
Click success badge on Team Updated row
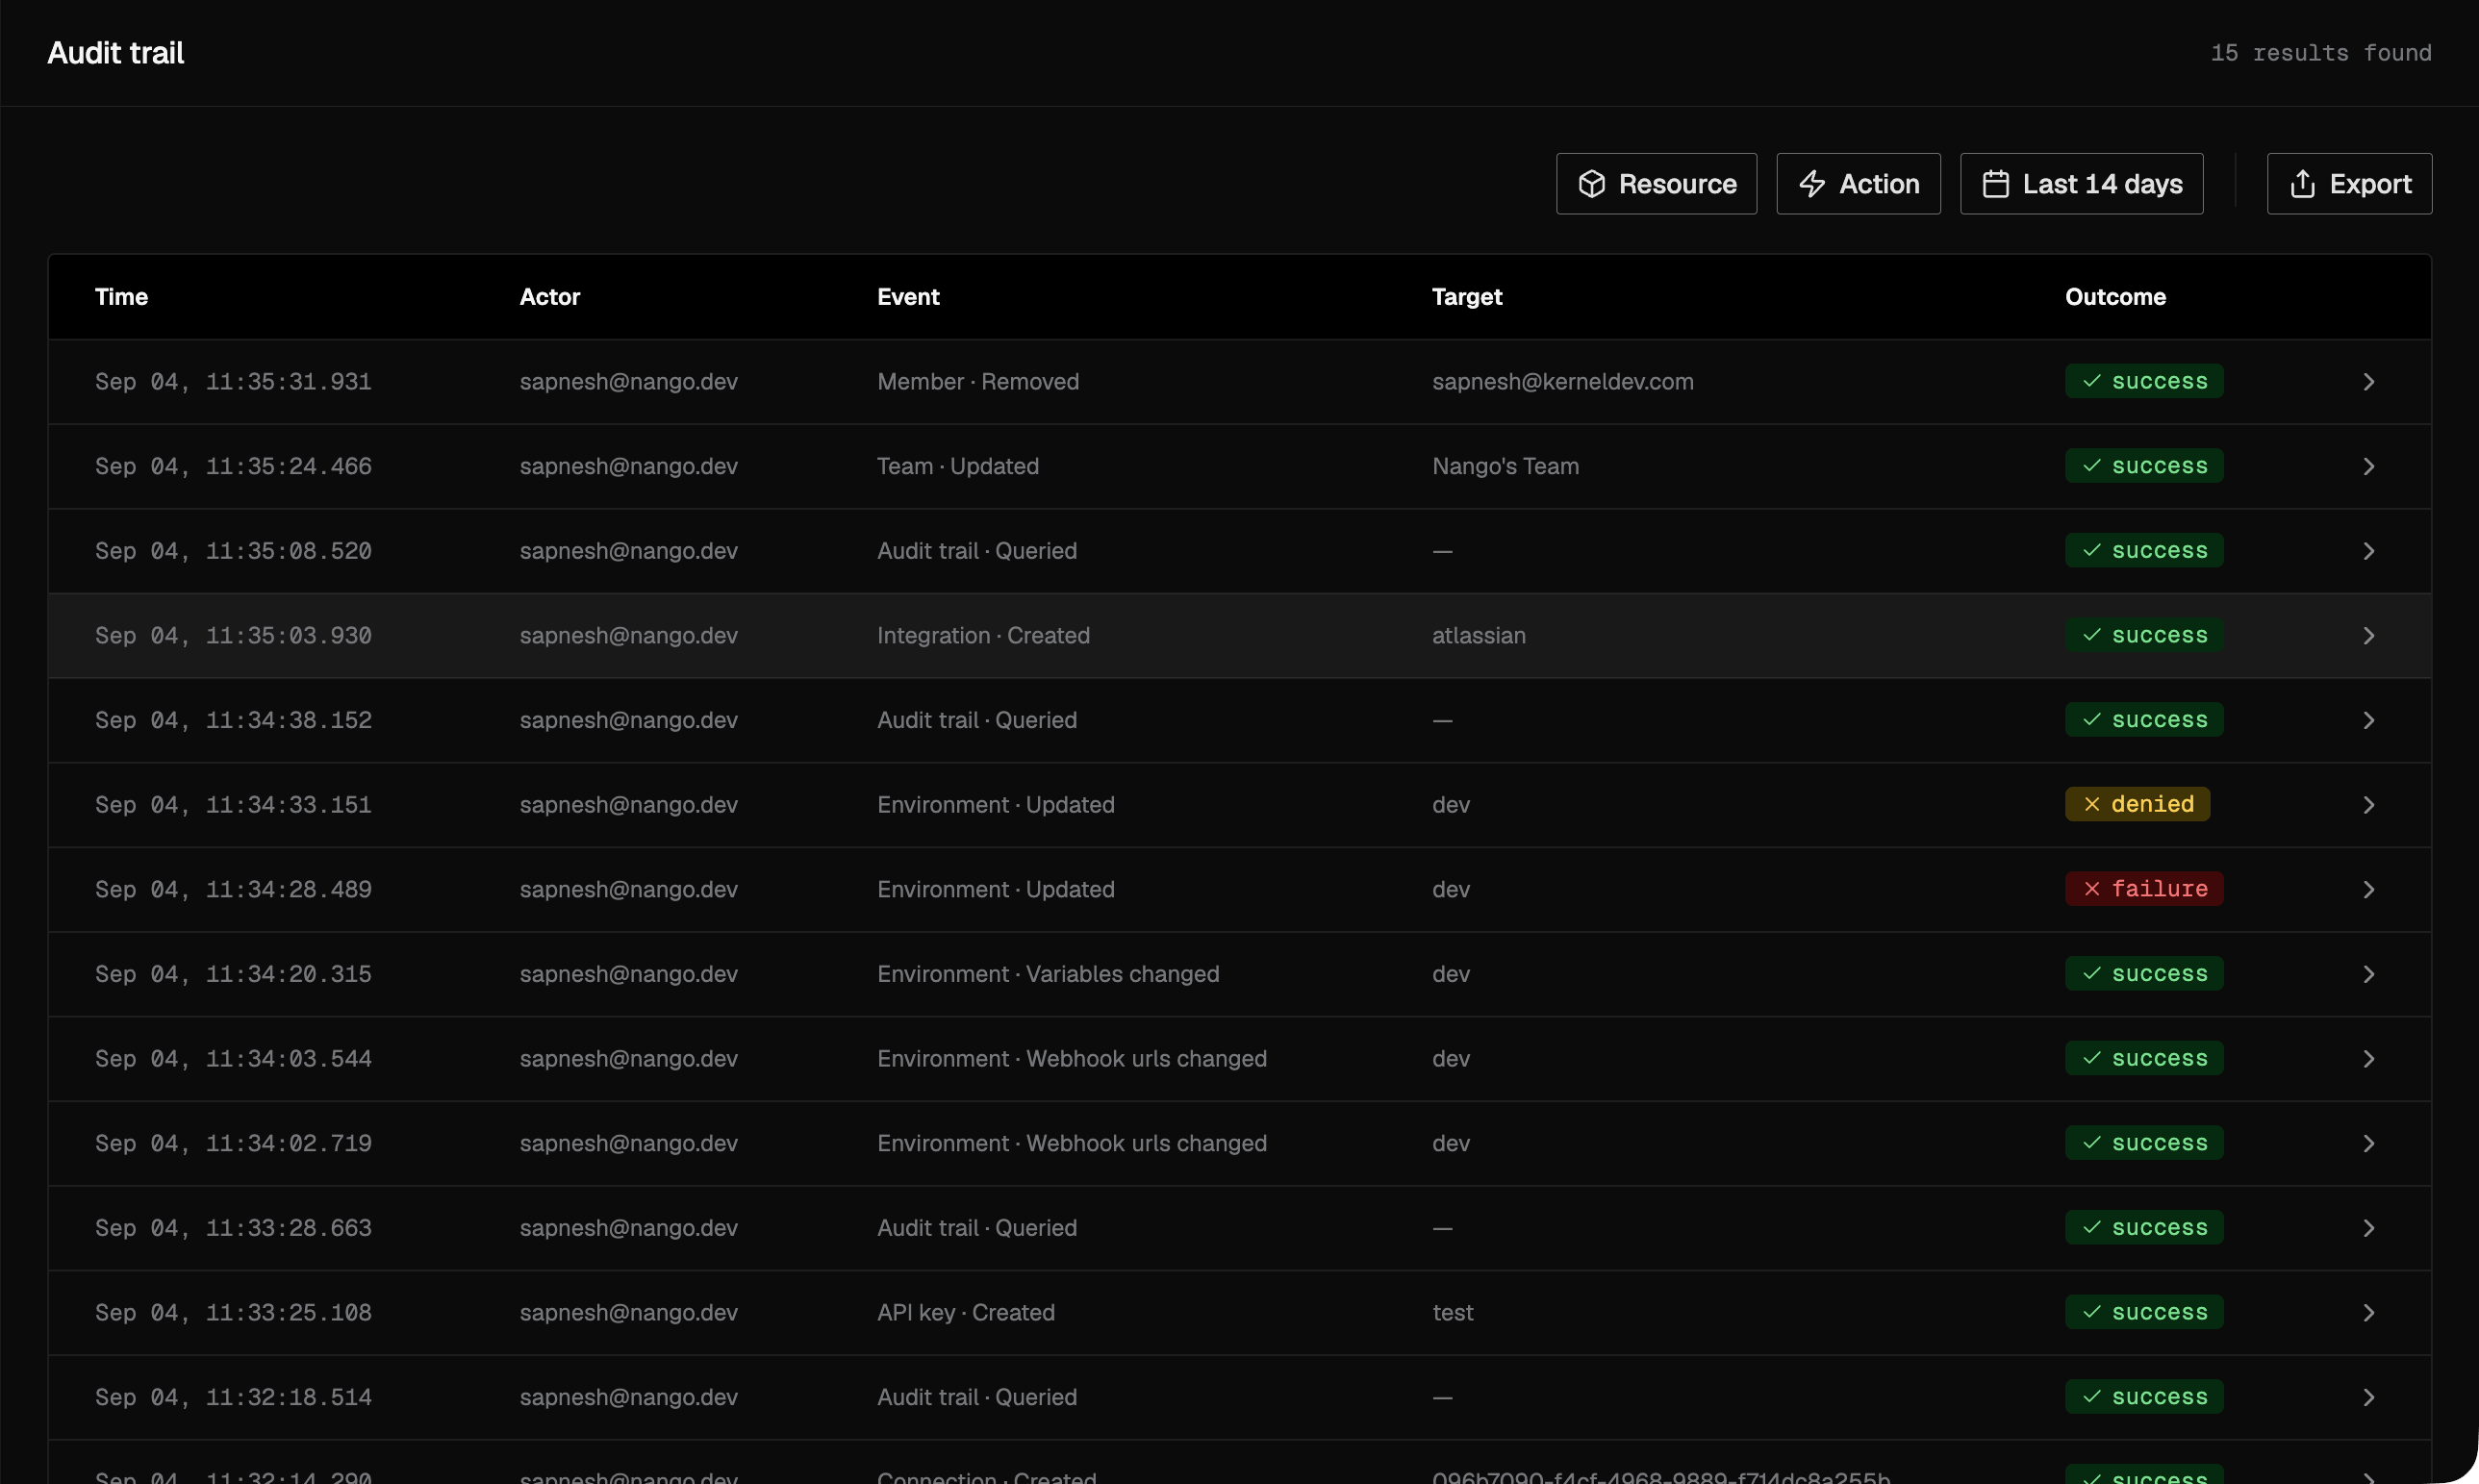2144,466
